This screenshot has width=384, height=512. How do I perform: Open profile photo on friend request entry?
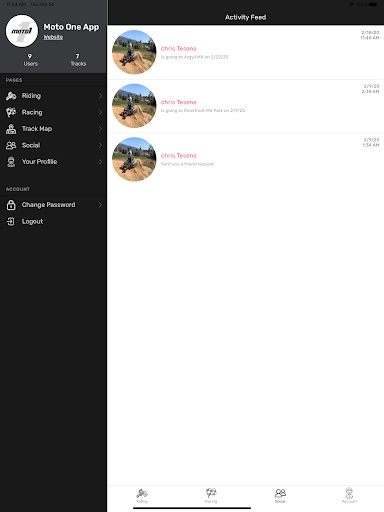tap(134, 159)
